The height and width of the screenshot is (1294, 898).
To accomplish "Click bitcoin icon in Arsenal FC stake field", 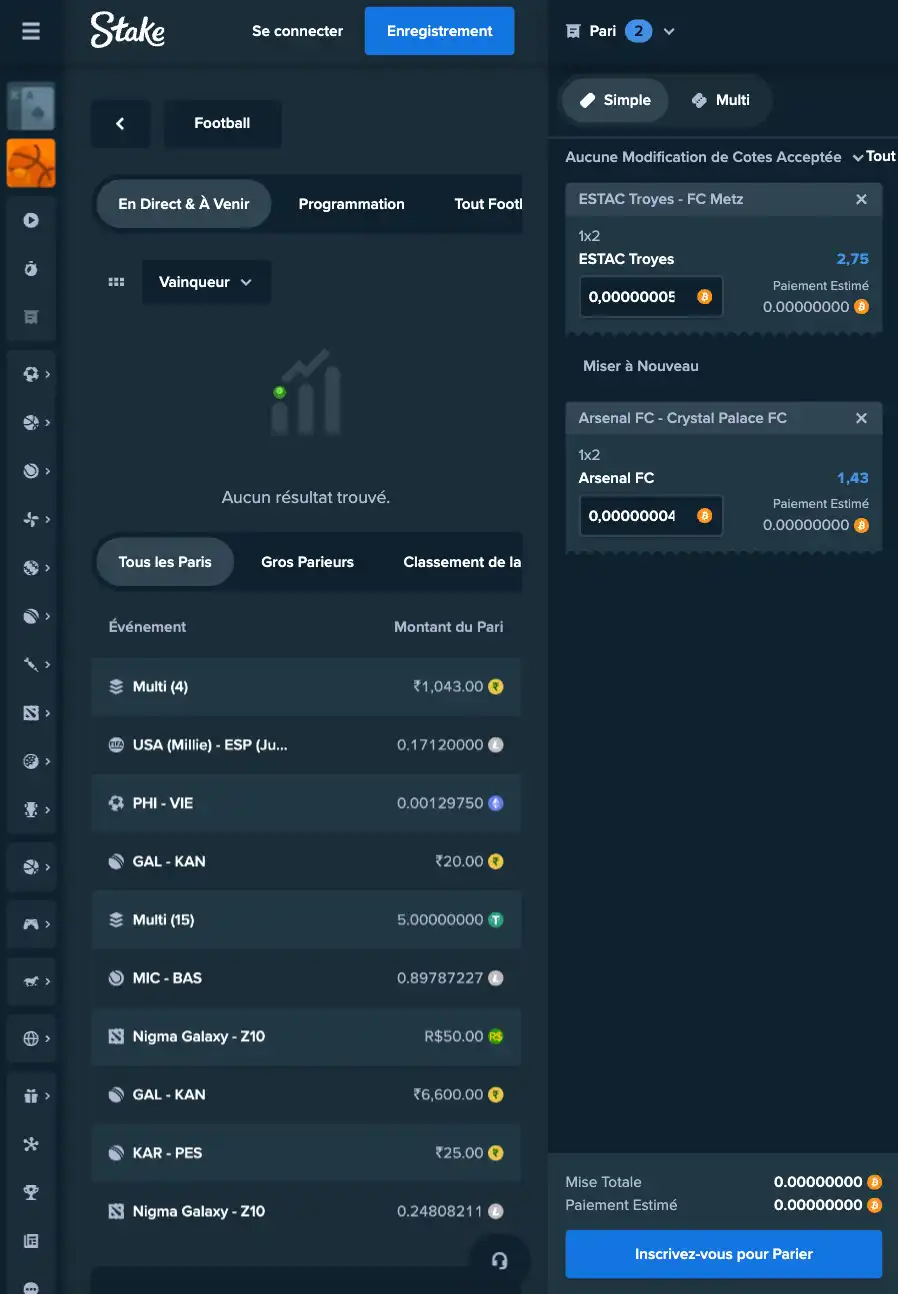I will [x=704, y=516].
